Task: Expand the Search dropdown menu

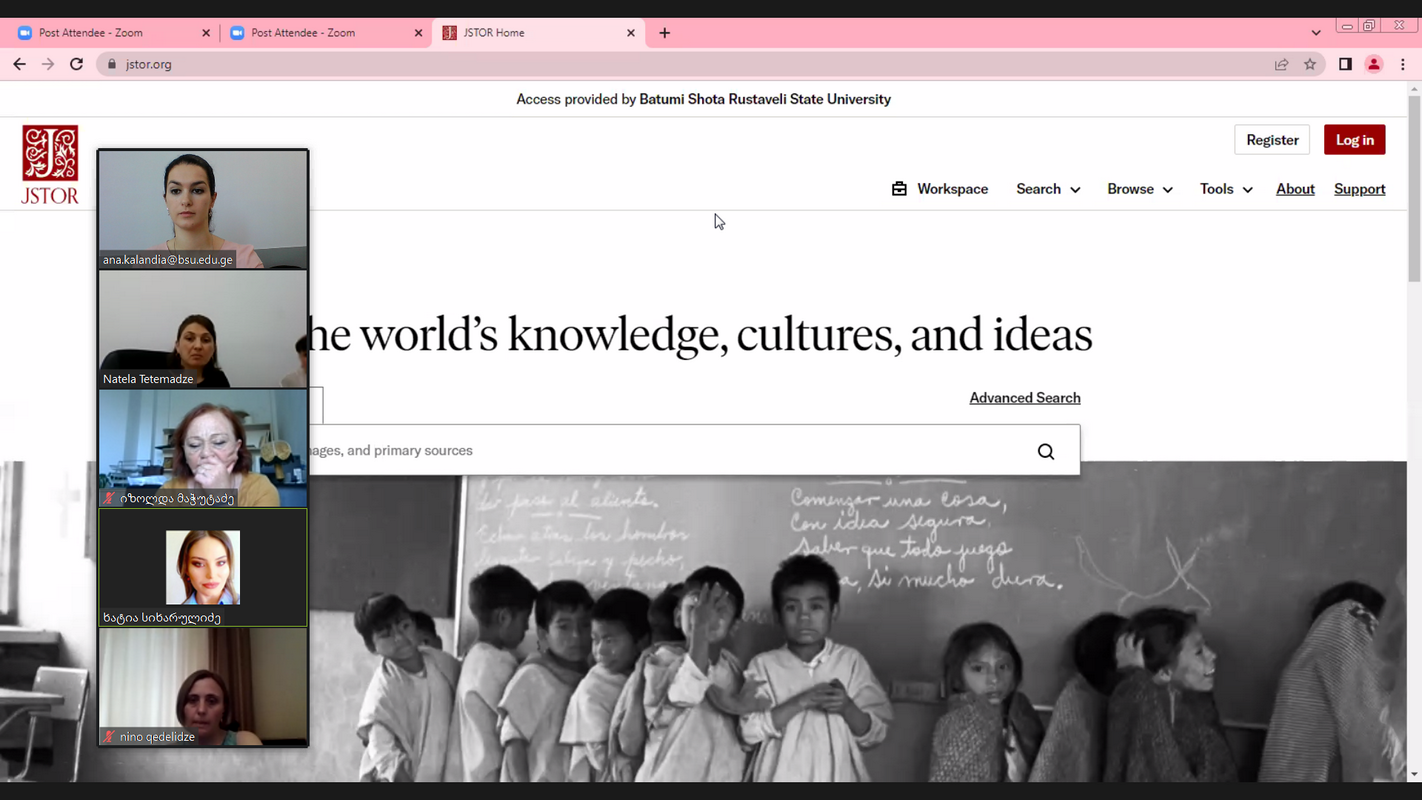Action: pos(1048,189)
